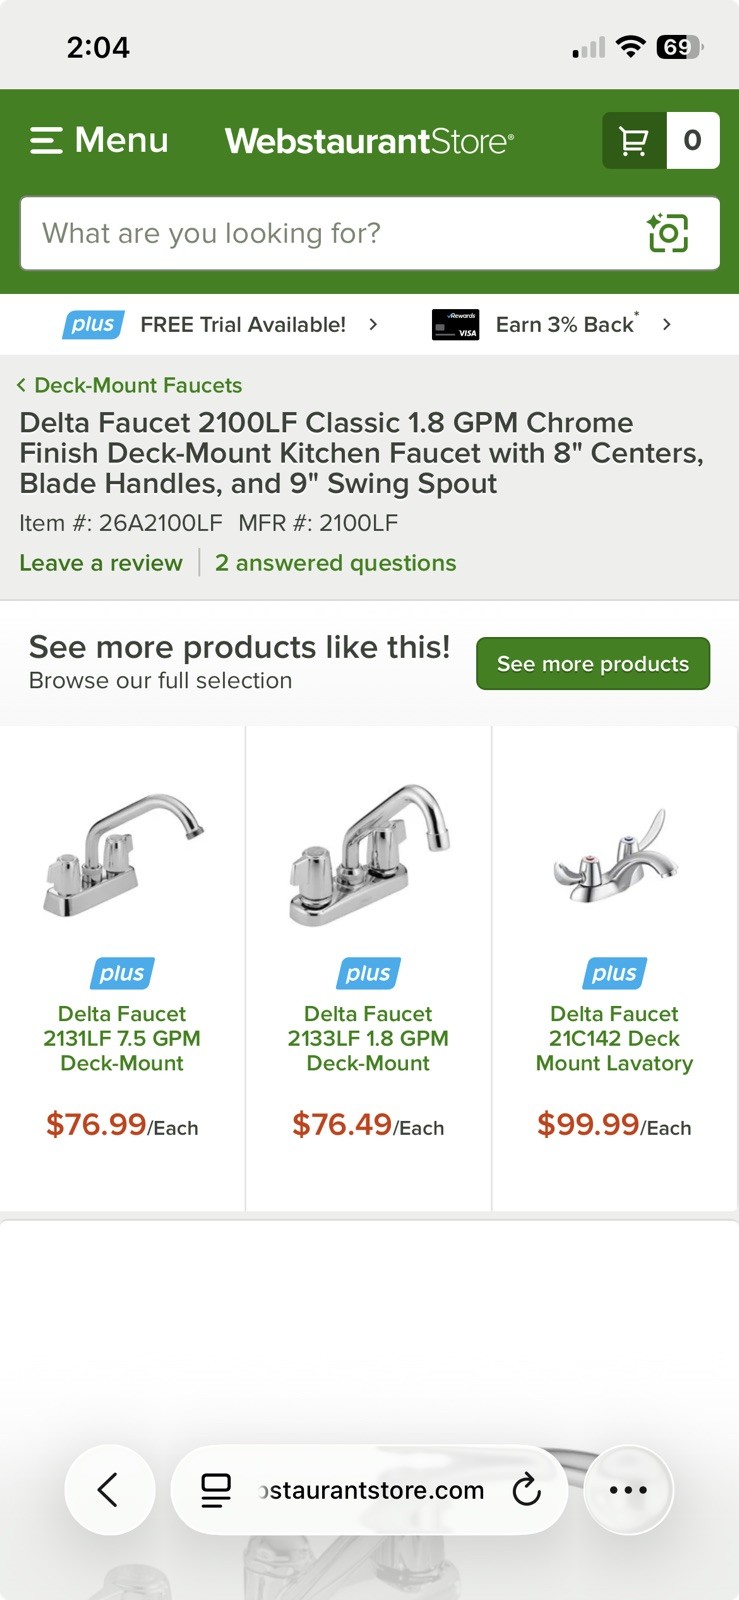The height and width of the screenshot is (1600, 739).
Task: Open browser three-dot more options
Action: tap(628, 1490)
